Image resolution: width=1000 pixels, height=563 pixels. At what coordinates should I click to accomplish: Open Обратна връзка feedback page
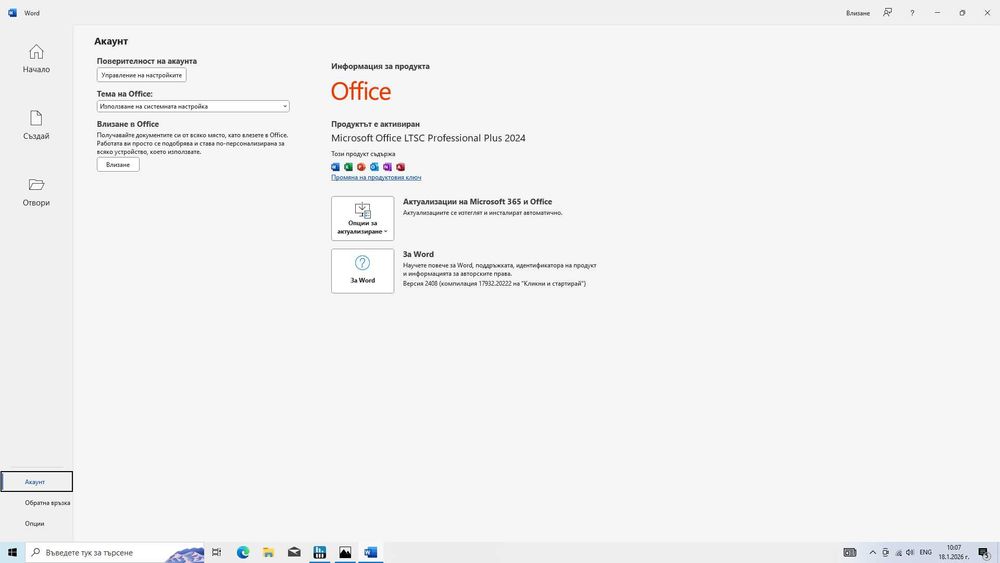click(x=47, y=502)
